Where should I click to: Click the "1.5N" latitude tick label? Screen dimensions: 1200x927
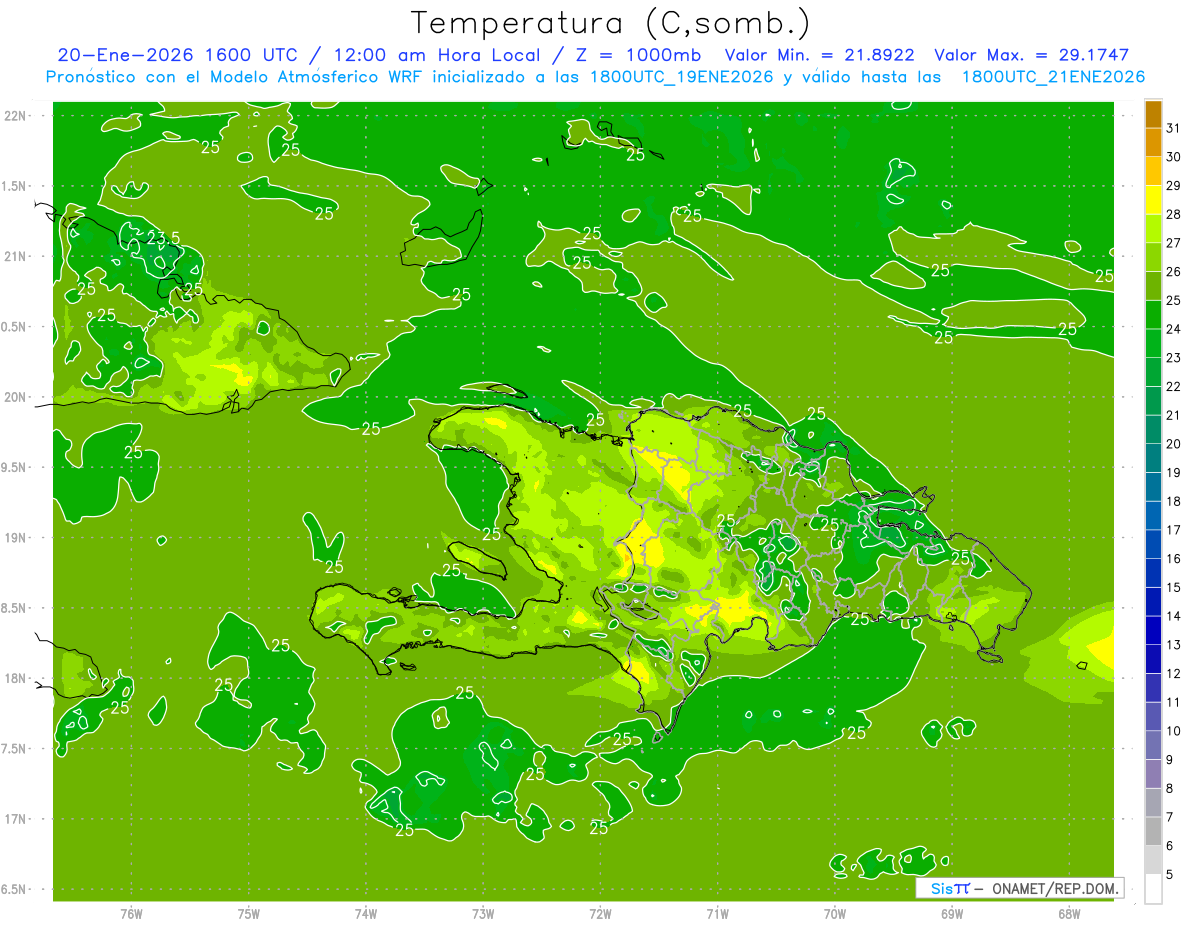coord(14,186)
